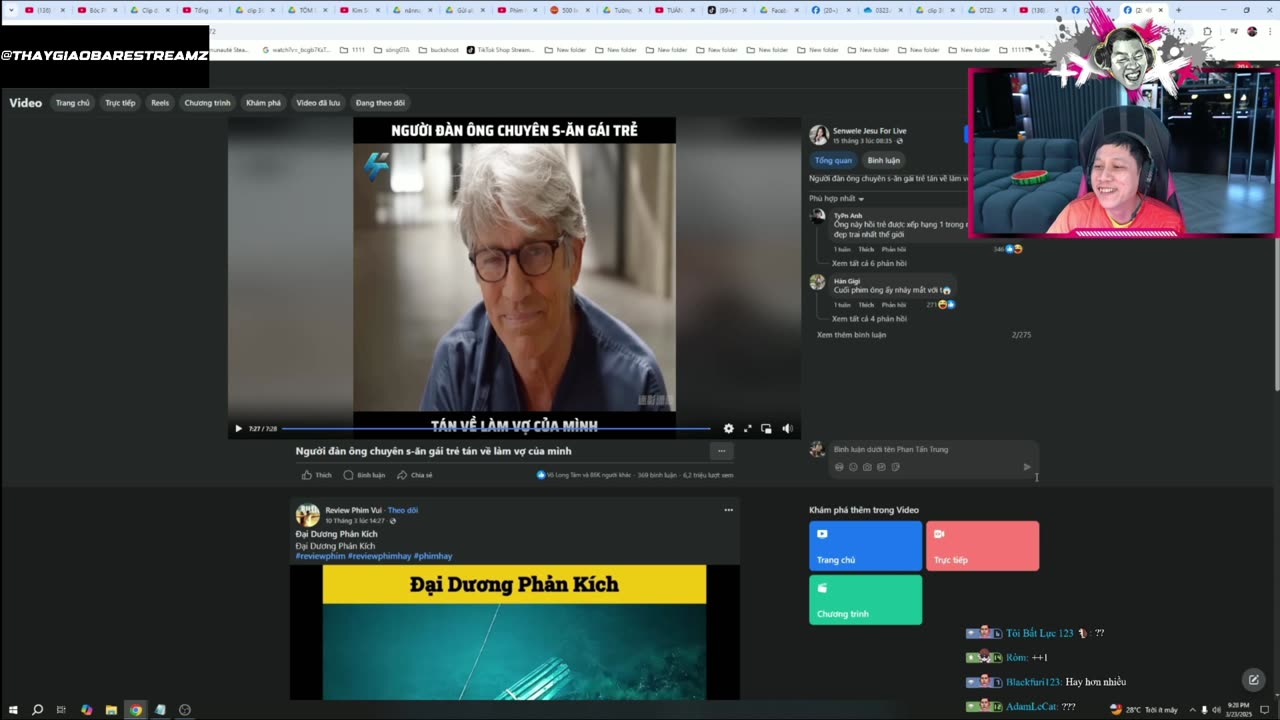The height and width of the screenshot is (720, 1280).
Task: Open Windows taskbar search
Action: pos(37,710)
